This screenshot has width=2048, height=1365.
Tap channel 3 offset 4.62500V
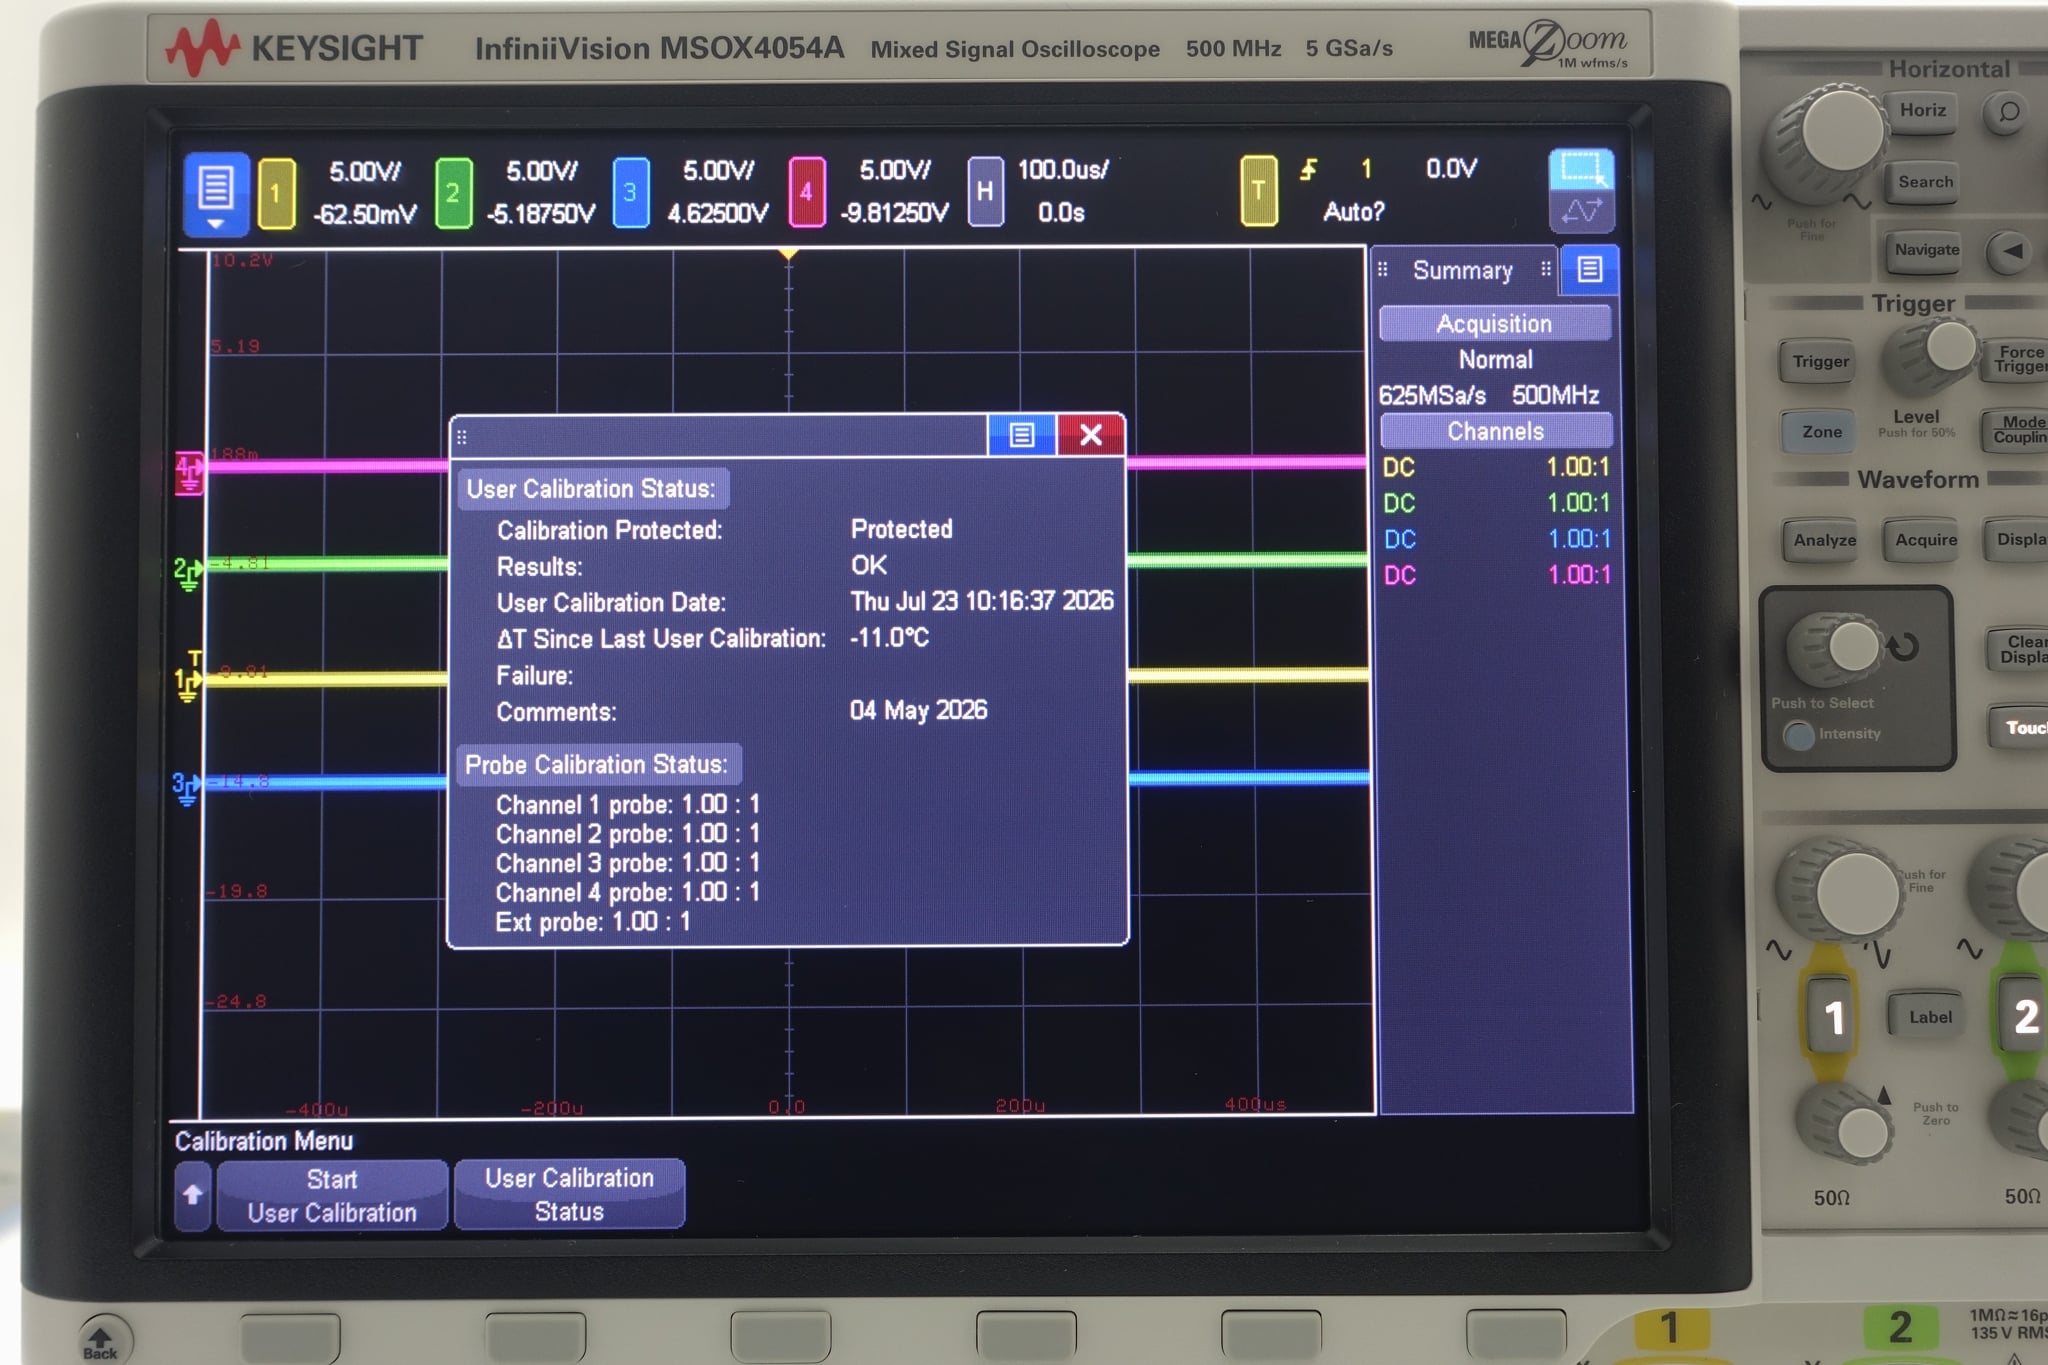tap(718, 213)
